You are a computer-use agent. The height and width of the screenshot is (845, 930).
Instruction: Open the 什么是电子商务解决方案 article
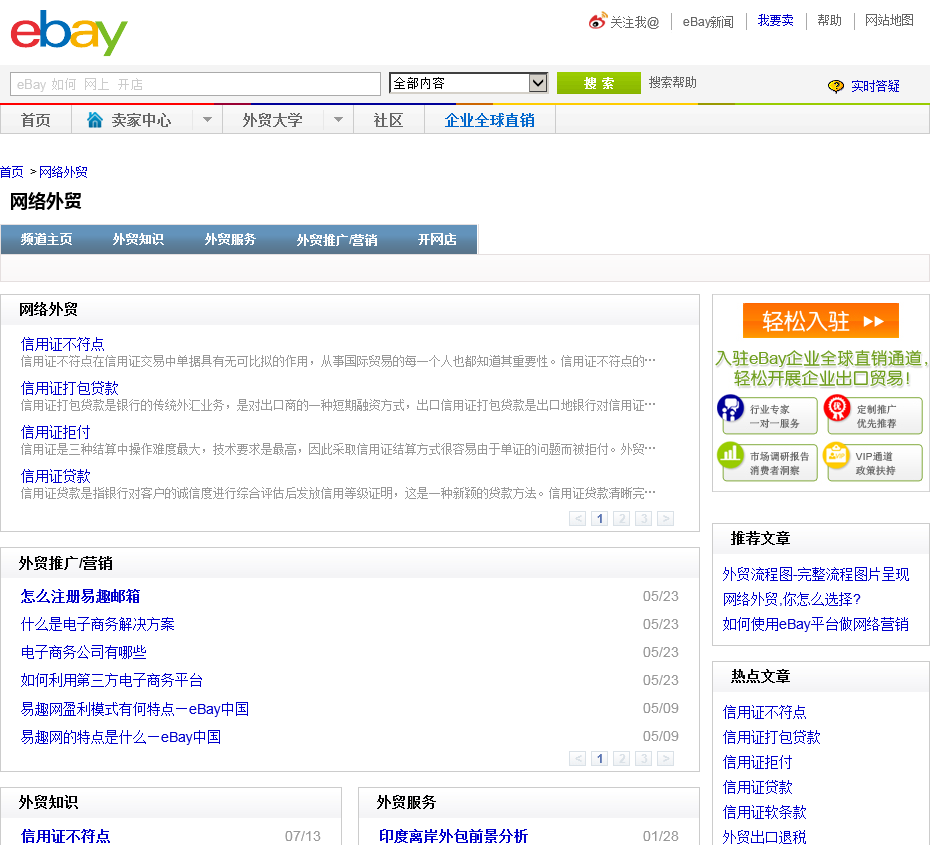[97, 624]
